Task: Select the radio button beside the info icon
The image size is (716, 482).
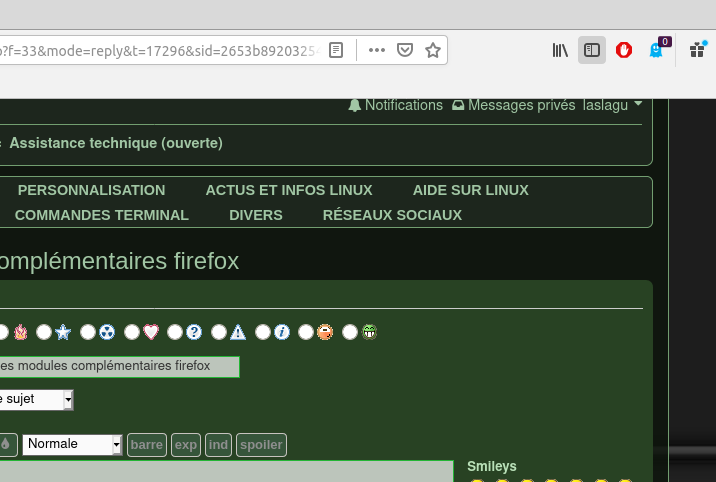Action: [x=263, y=332]
